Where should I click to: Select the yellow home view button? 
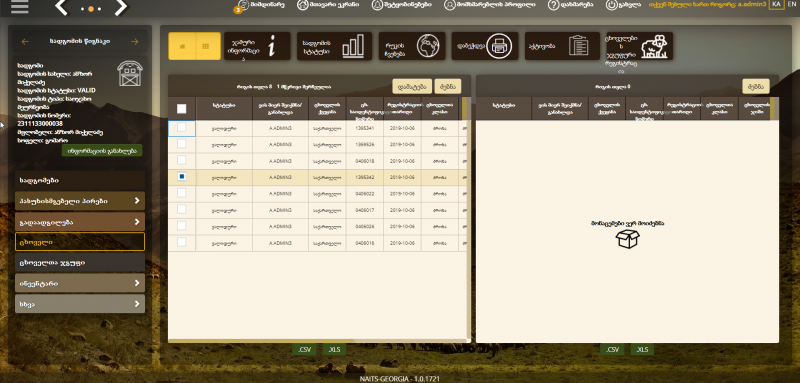coord(182,46)
